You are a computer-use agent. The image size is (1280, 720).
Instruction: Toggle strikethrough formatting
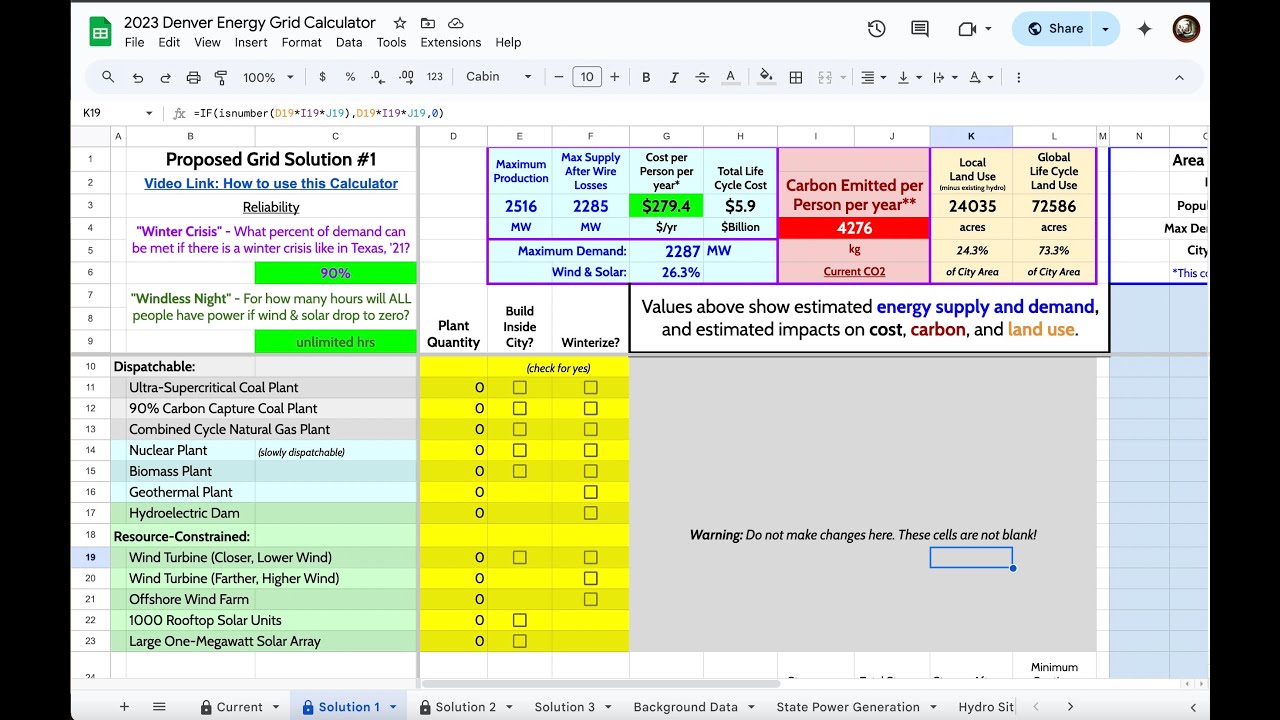coord(702,77)
